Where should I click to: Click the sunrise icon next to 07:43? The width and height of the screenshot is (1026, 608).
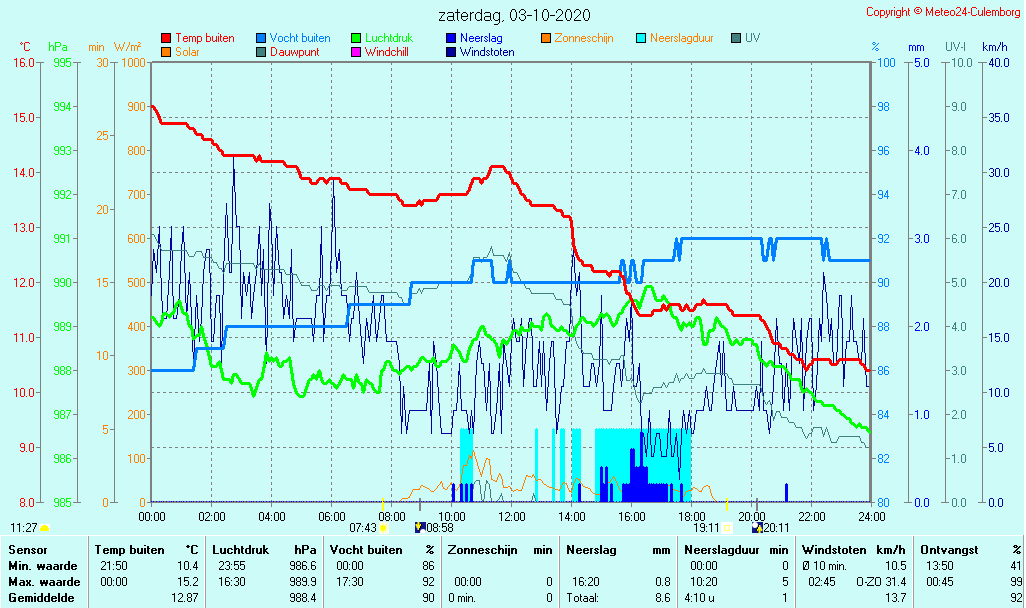[x=383, y=527]
